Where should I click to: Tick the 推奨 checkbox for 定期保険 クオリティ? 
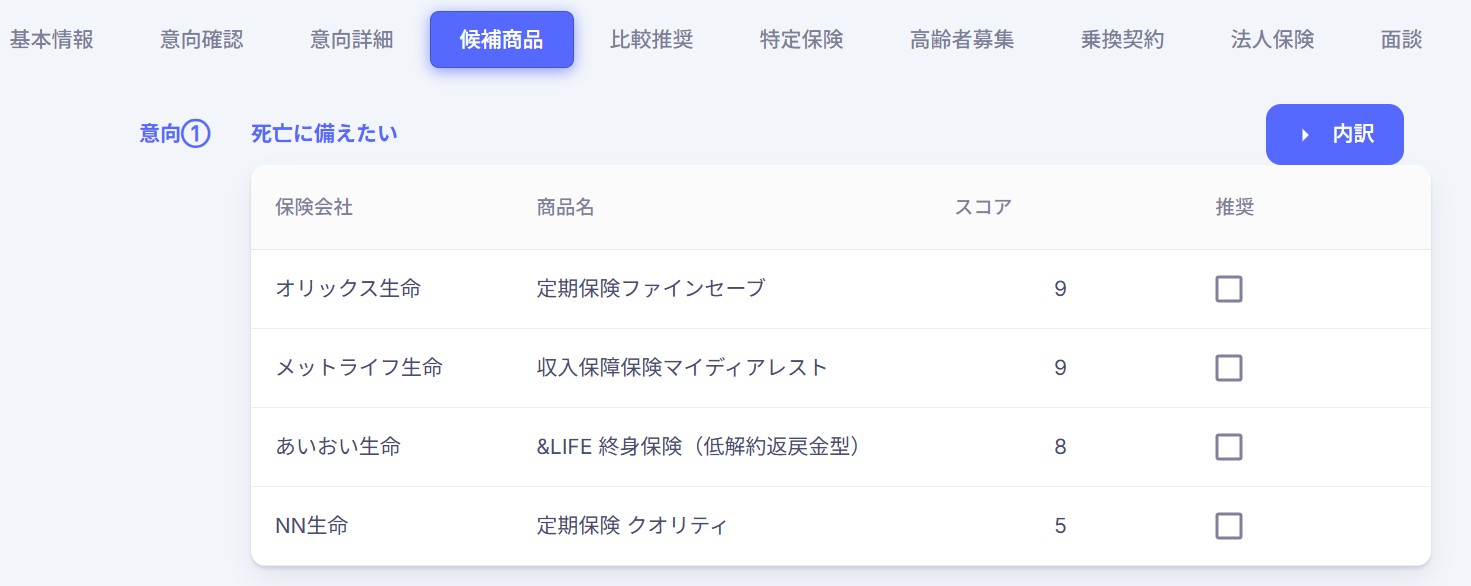coord(1228,525)
